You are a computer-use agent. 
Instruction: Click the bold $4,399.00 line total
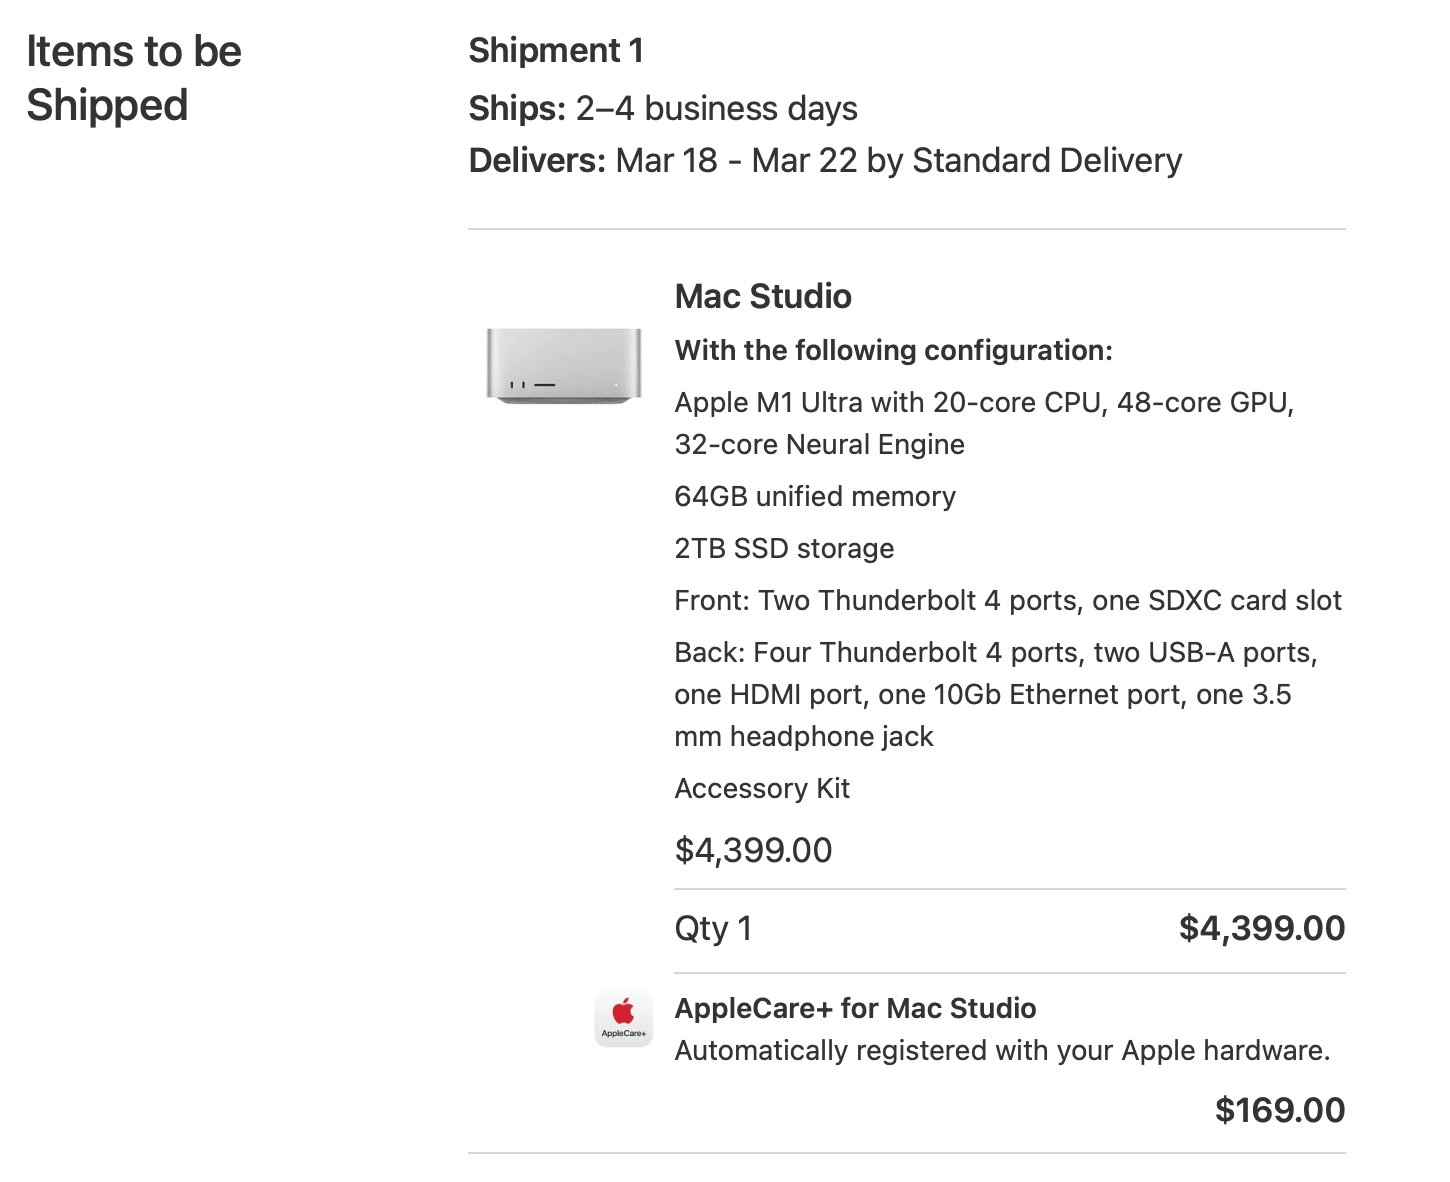(1262, 928)
